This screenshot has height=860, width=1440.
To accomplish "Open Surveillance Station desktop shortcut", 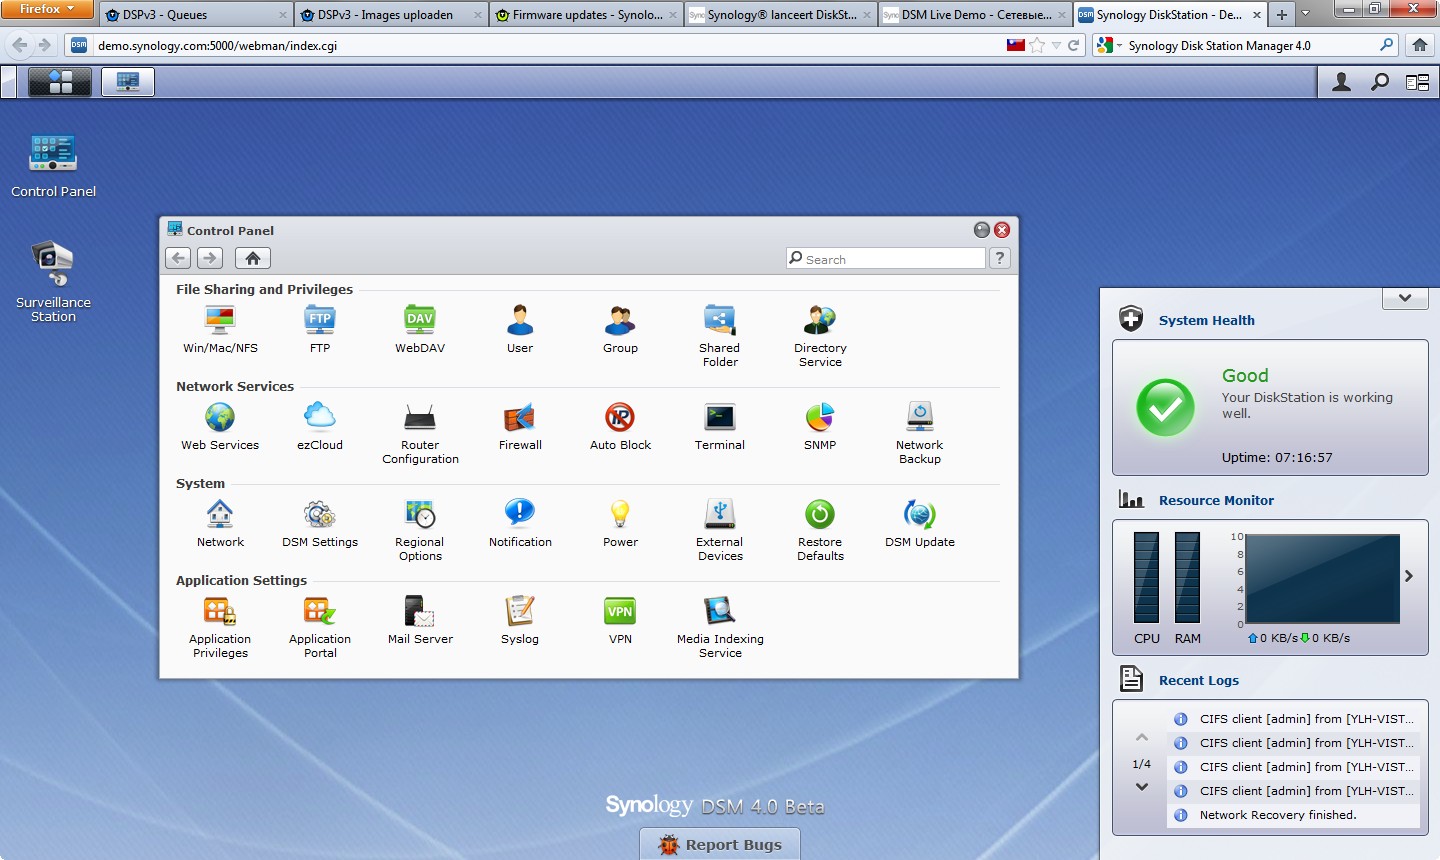I will tap(53, 282).
